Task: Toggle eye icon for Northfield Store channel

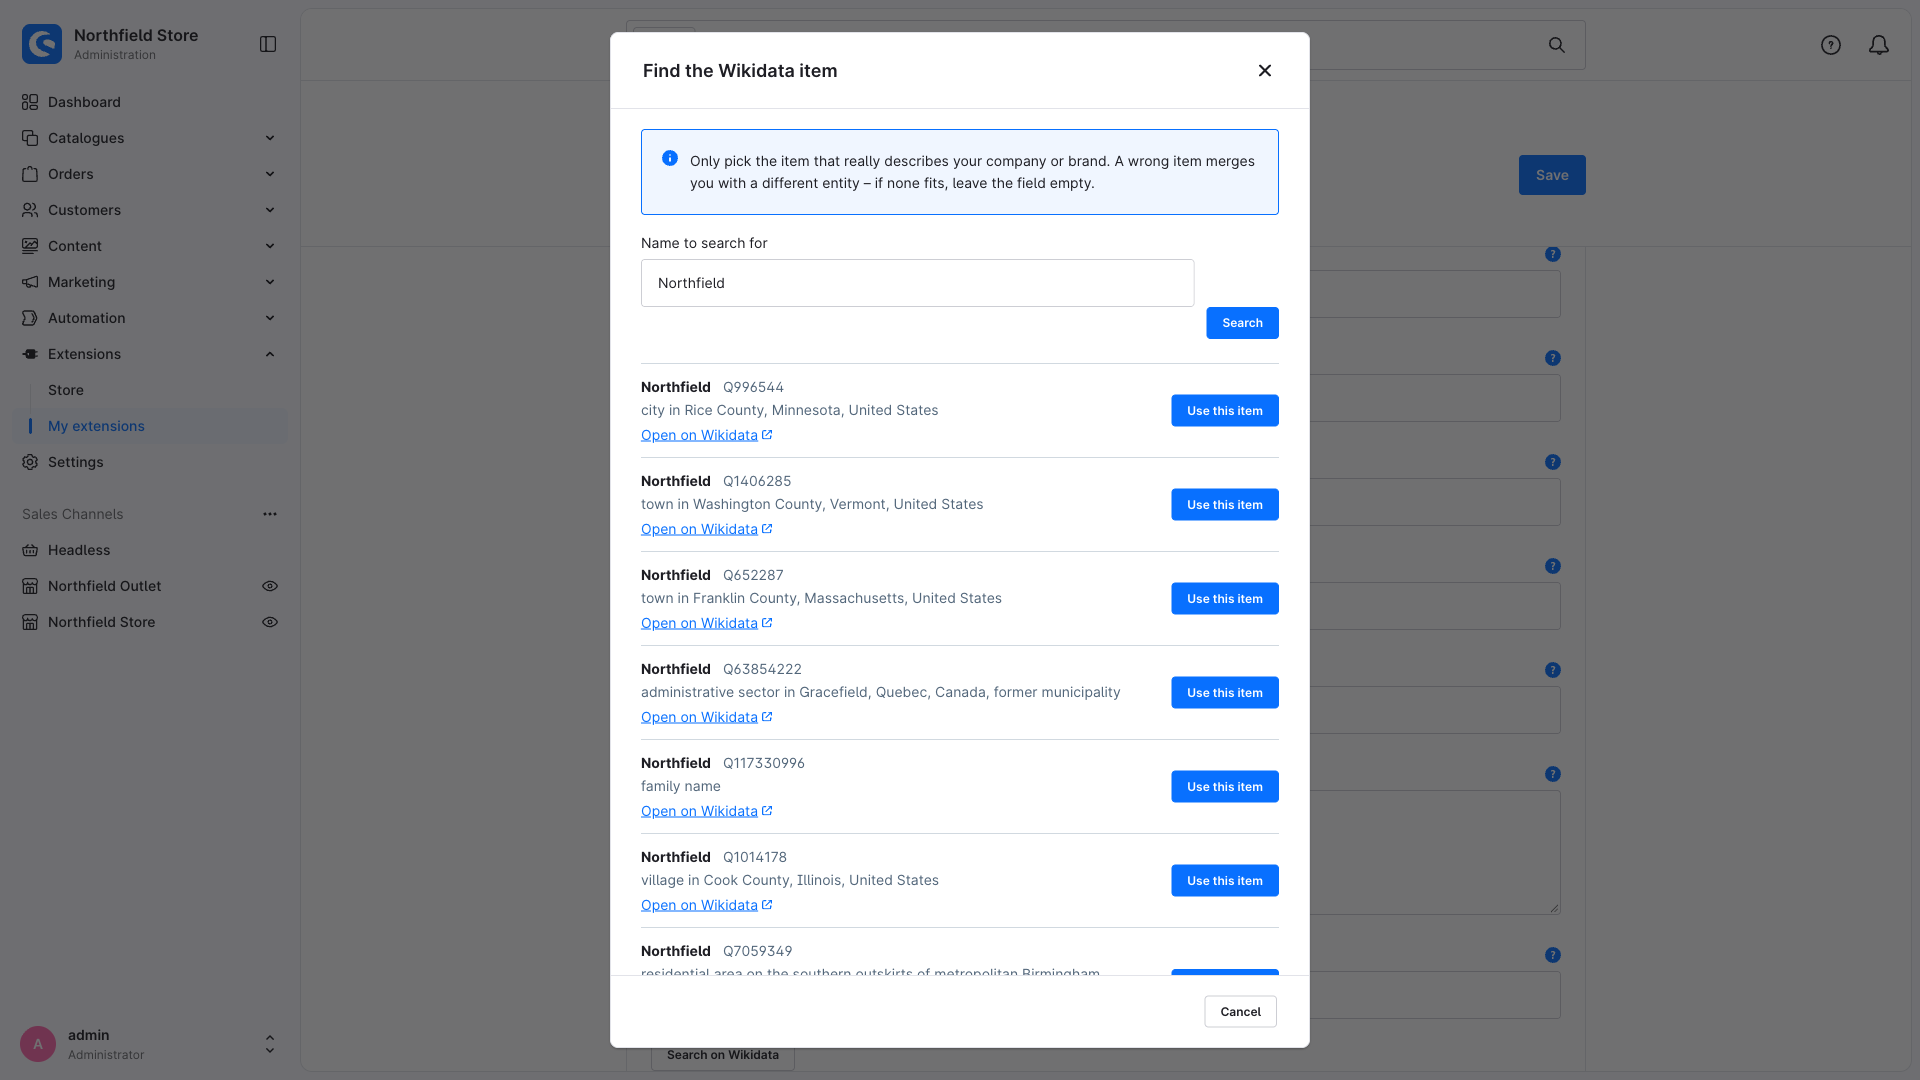Action: click(x=270, y=622)
